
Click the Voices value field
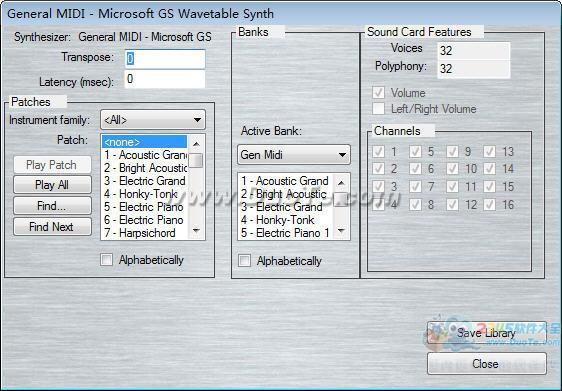click(473, 51)
